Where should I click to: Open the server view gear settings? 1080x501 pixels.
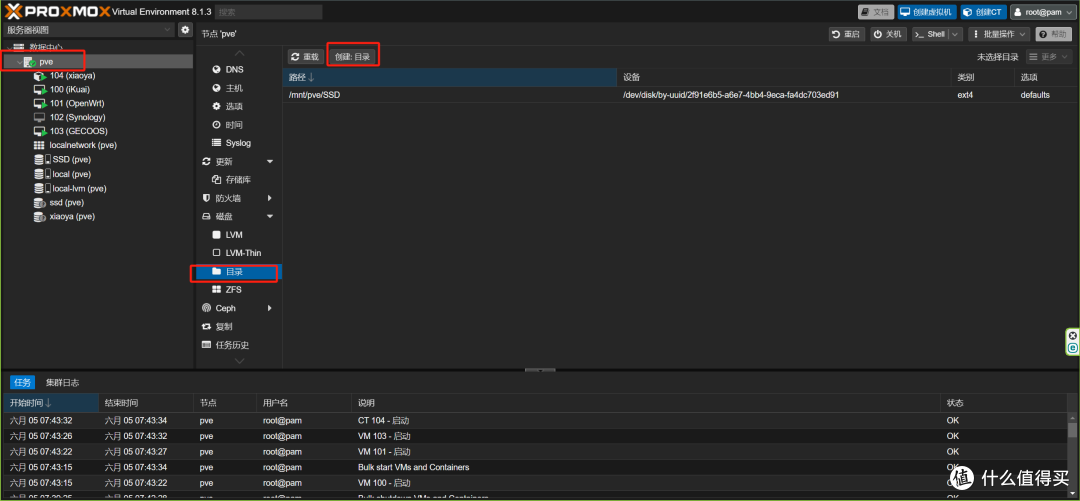coord(185,30)
